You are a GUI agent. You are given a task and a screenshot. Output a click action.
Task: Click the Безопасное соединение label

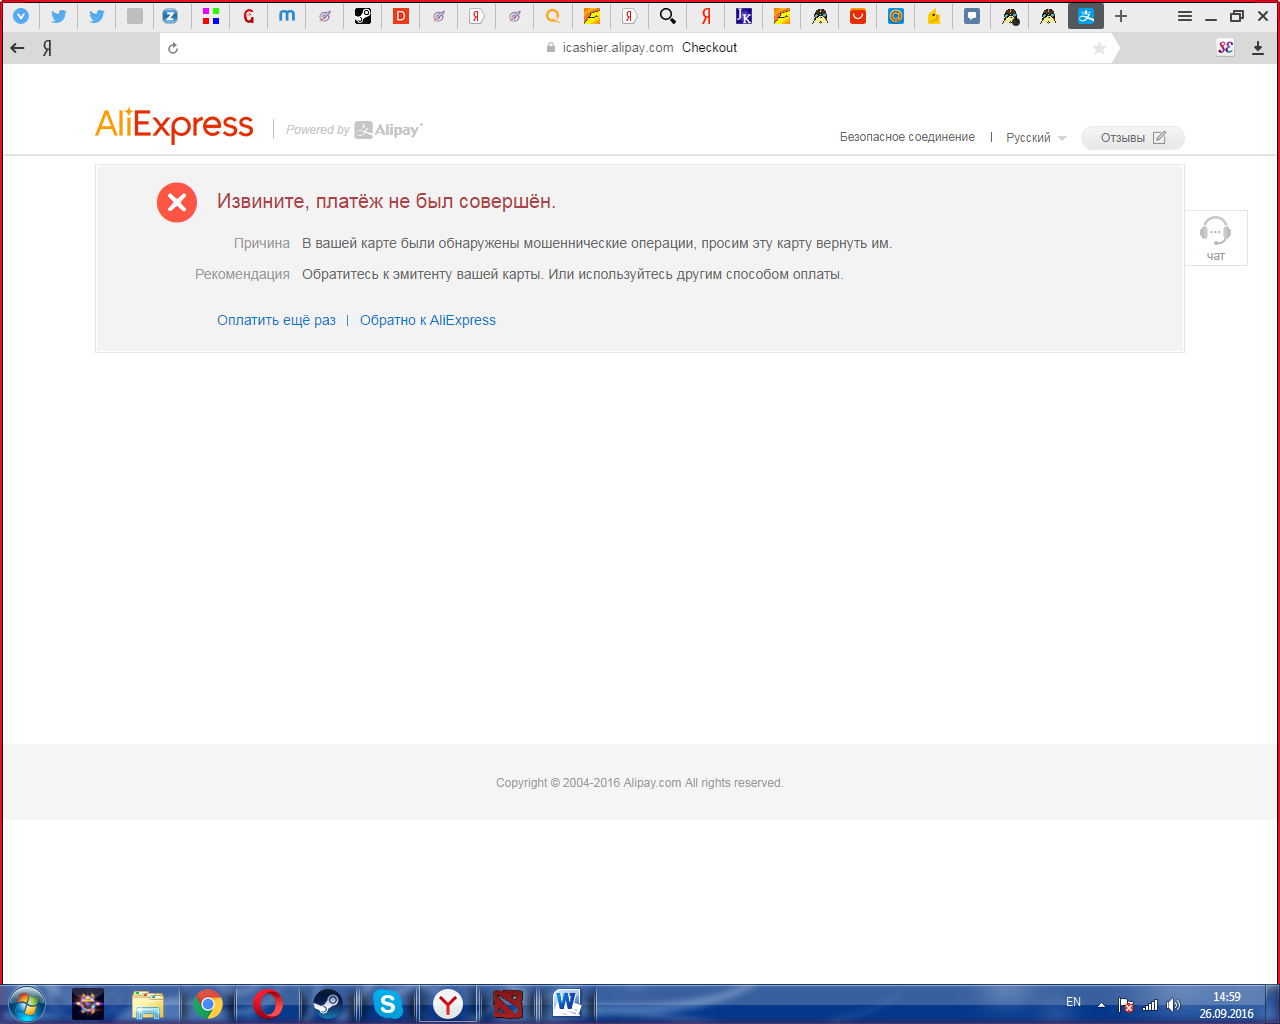point(907,137)
